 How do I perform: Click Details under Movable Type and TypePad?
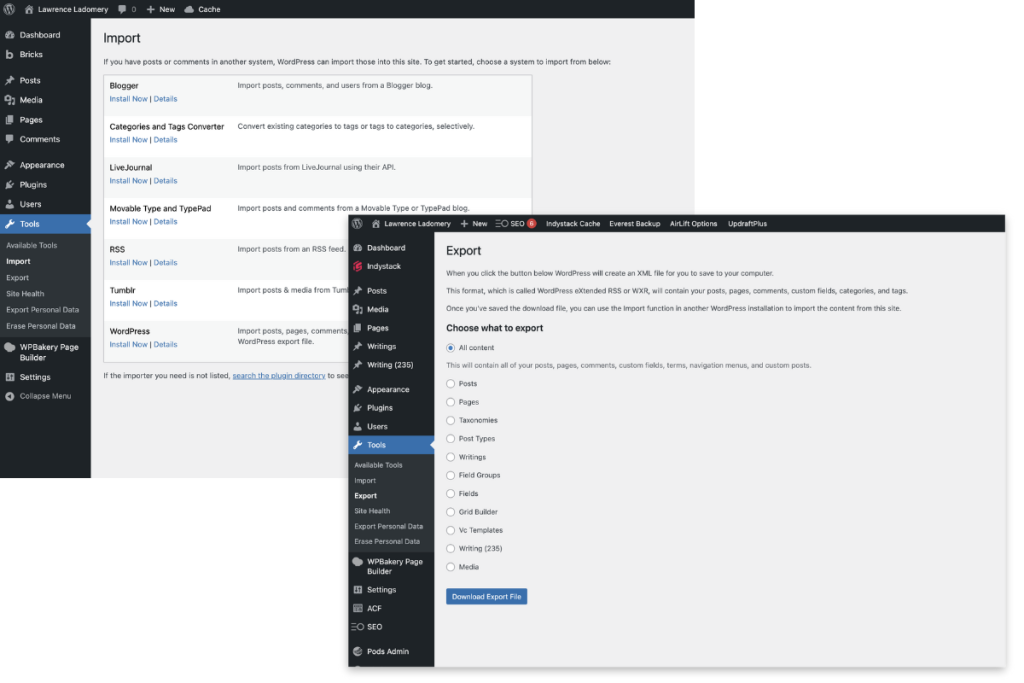pyautogui.click(x=165, y=221)
